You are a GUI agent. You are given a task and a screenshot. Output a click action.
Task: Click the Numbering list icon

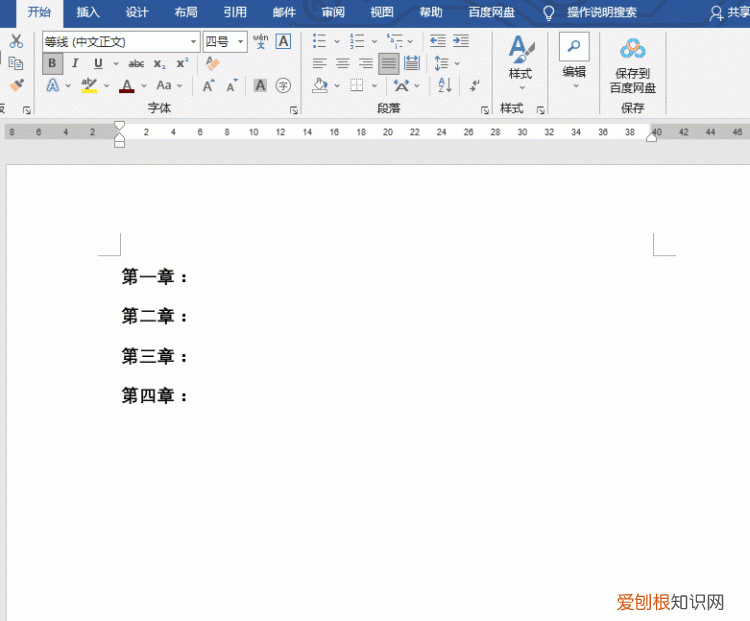357,41
